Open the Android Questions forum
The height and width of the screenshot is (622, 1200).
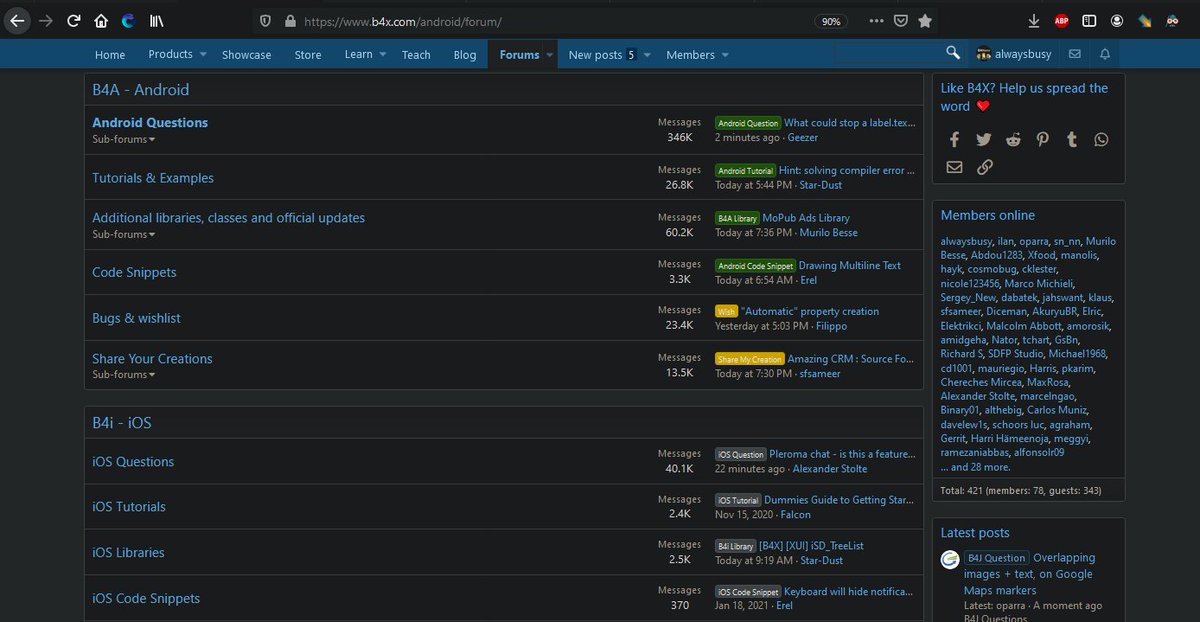(150, 122)
